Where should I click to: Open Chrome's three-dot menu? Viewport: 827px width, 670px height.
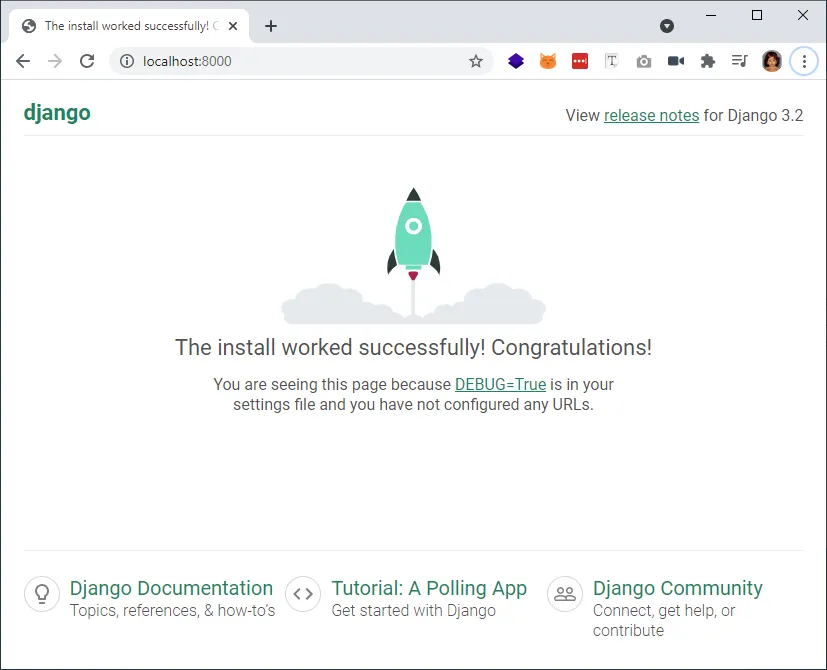coord(804,61)
